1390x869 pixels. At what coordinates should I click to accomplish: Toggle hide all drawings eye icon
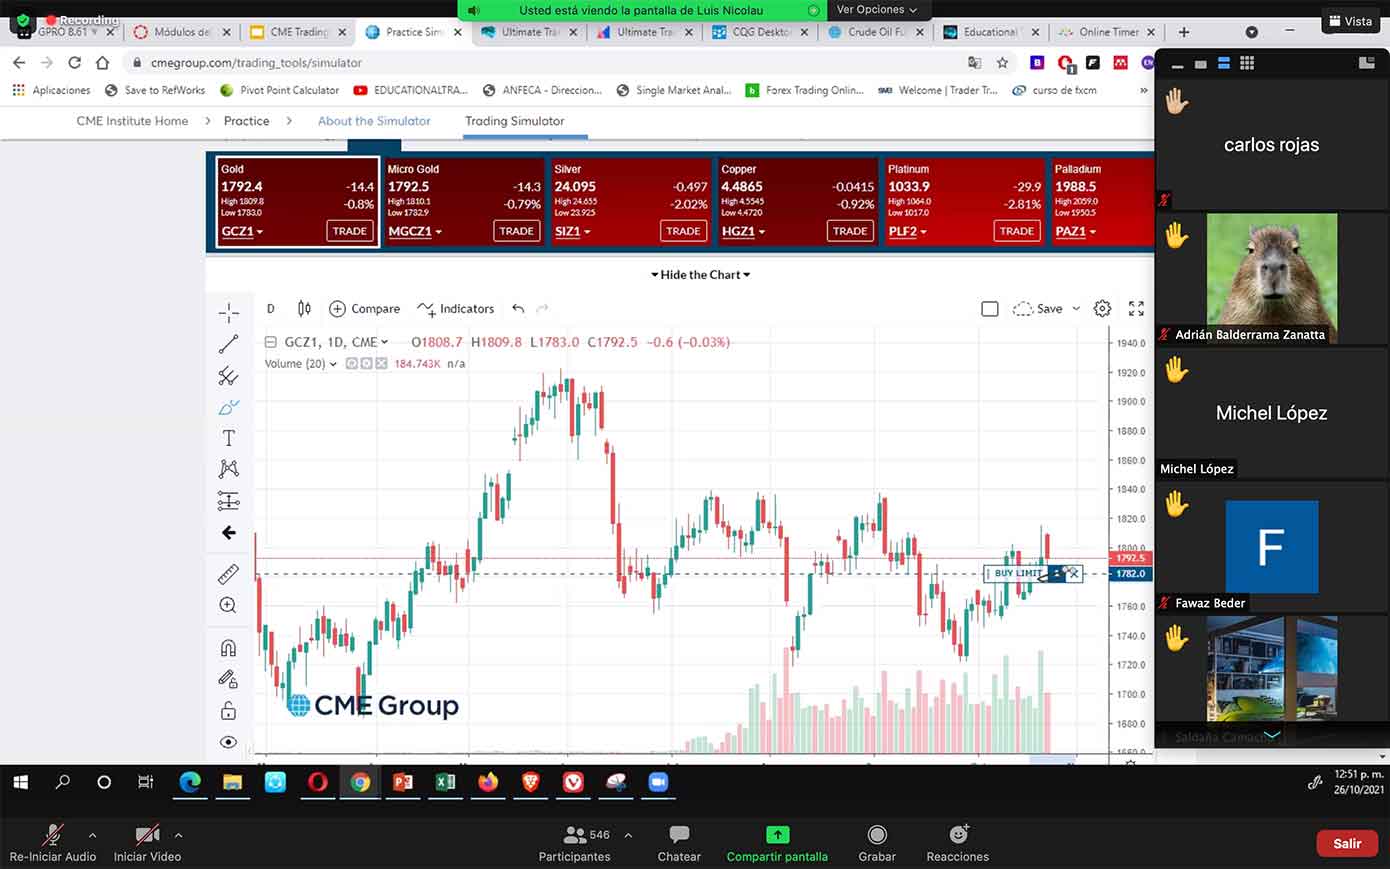[x=228, y=742]
